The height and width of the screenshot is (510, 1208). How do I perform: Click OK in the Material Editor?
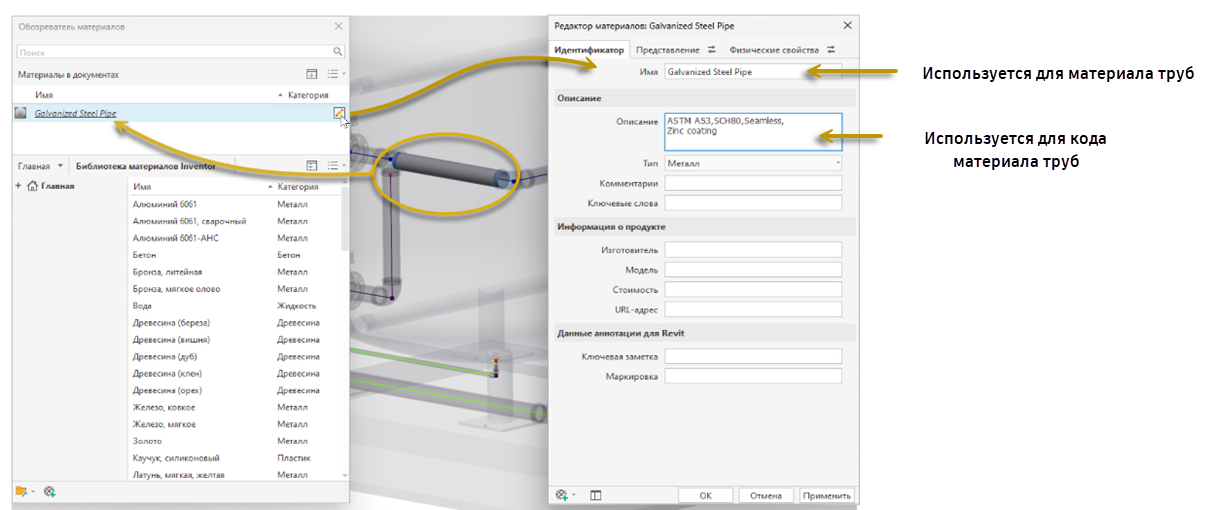(x=705, y=495)
